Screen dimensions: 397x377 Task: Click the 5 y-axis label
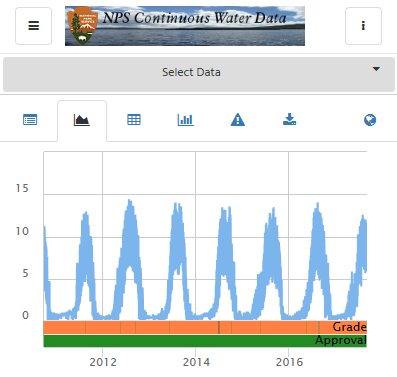point(25,273)
